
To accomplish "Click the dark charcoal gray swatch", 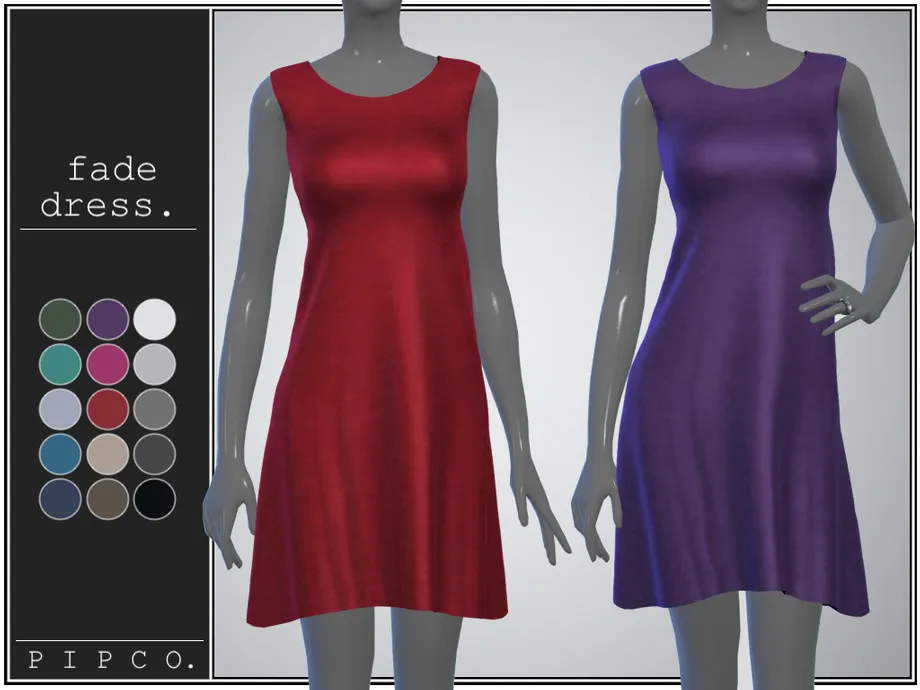I will point(155,454).
